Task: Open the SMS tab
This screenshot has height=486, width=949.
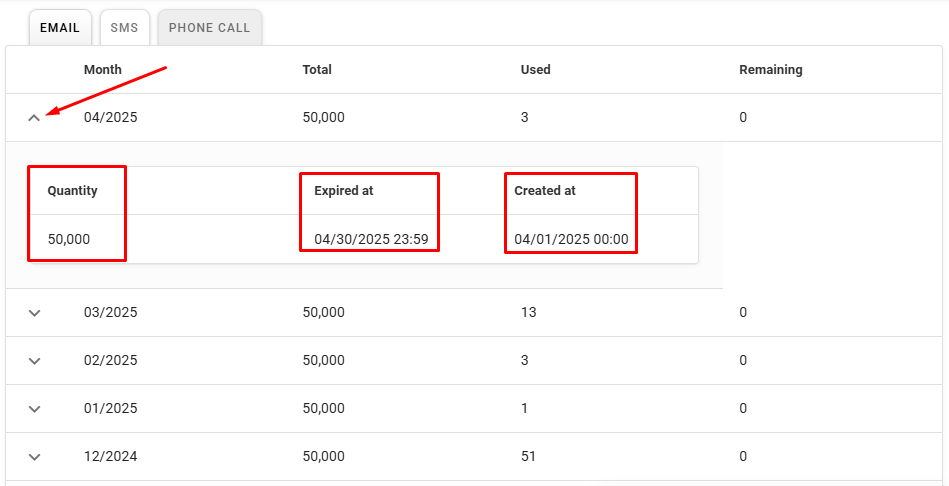Action: 124,28
